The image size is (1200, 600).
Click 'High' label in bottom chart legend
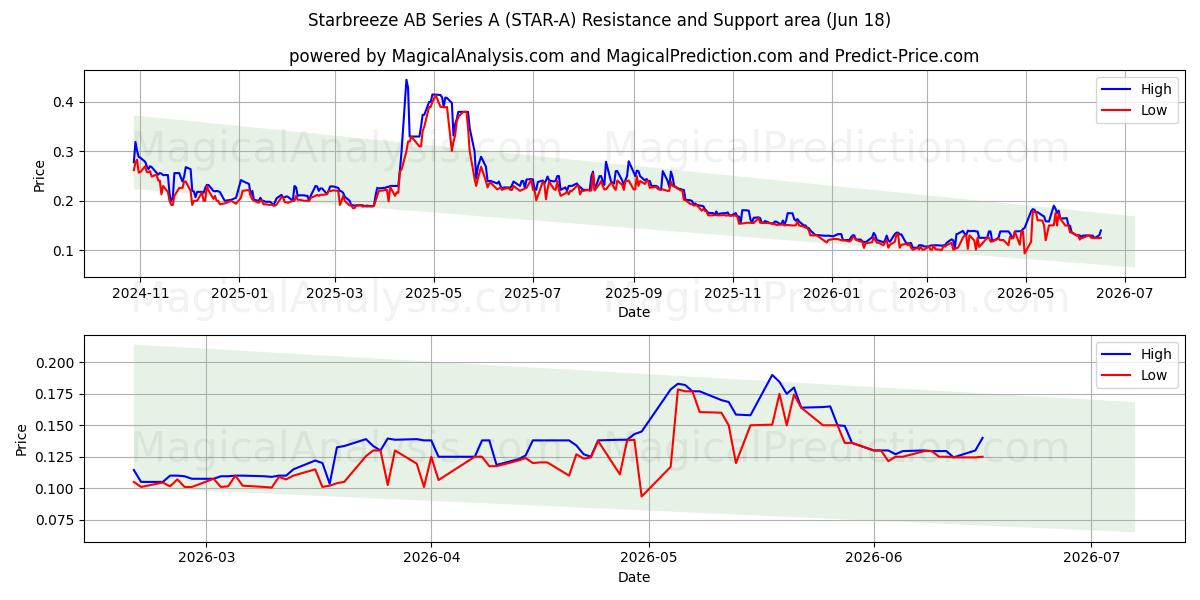click(x=1156, y=354)
